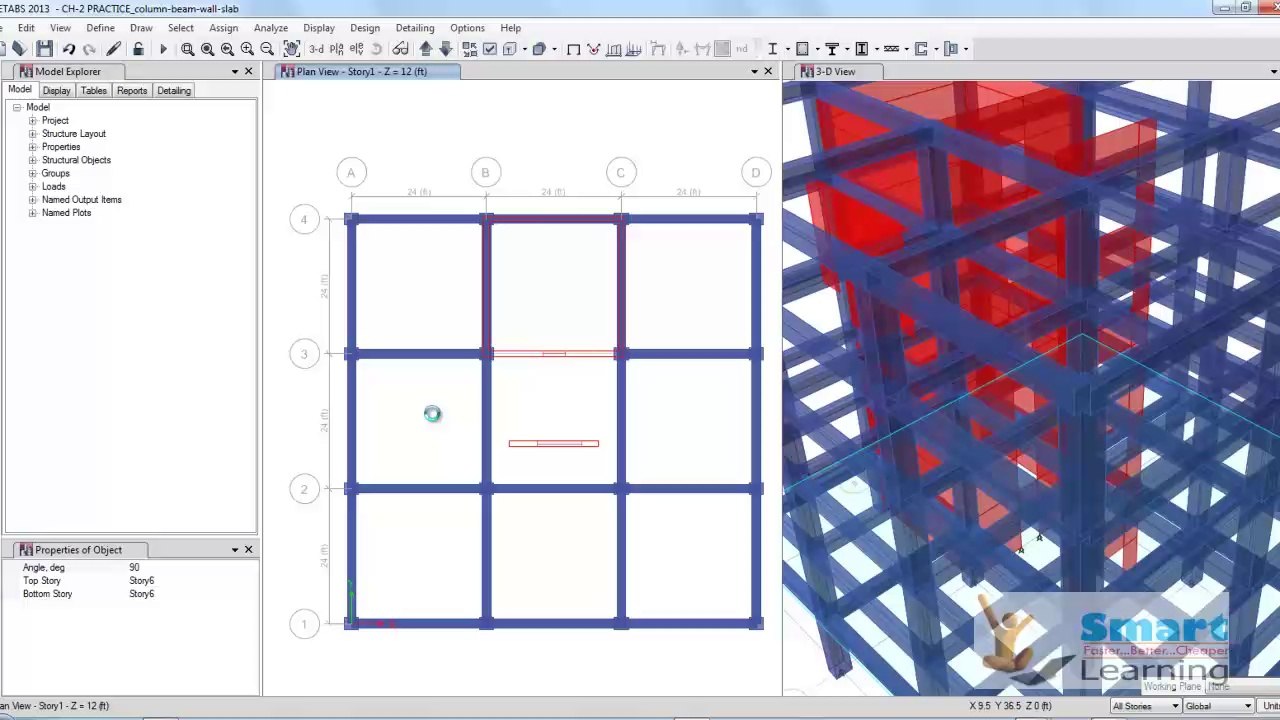Expand the Project tree node
Image resolution: width=1280 pixels, height=720 pixels.
coord(32,121)
